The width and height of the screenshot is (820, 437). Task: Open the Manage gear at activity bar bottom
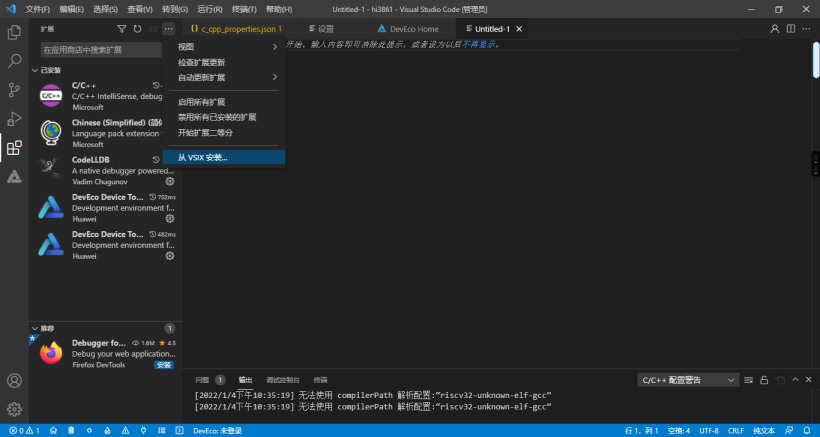[x=14, y=409]
